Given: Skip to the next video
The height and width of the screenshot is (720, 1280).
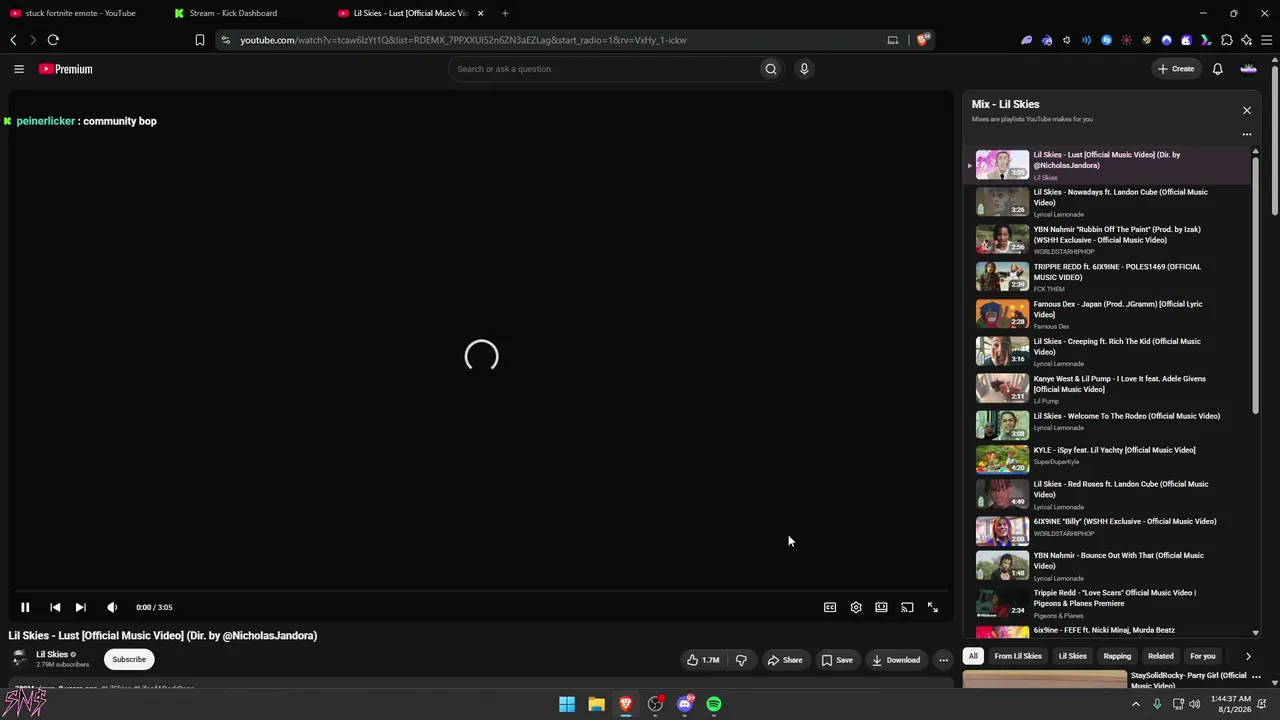Looking at the screenshot, I should click(81, 607).
